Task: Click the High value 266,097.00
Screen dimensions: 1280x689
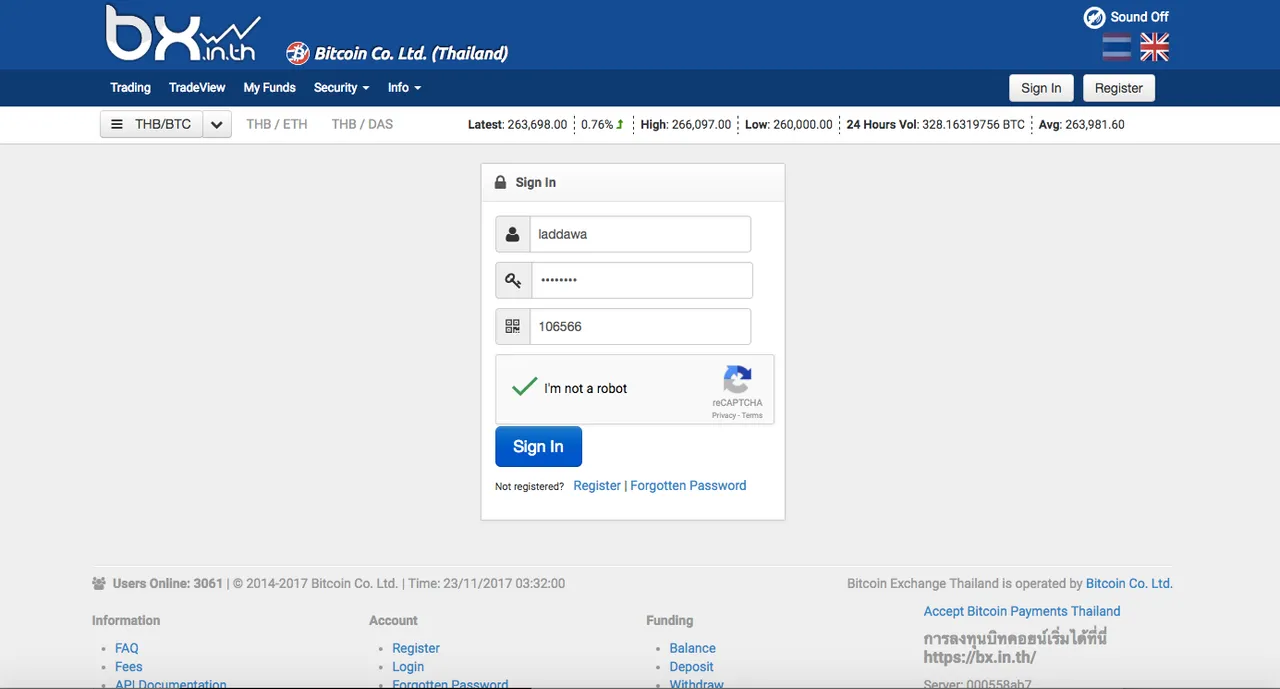Action: [x=701, y=125]
